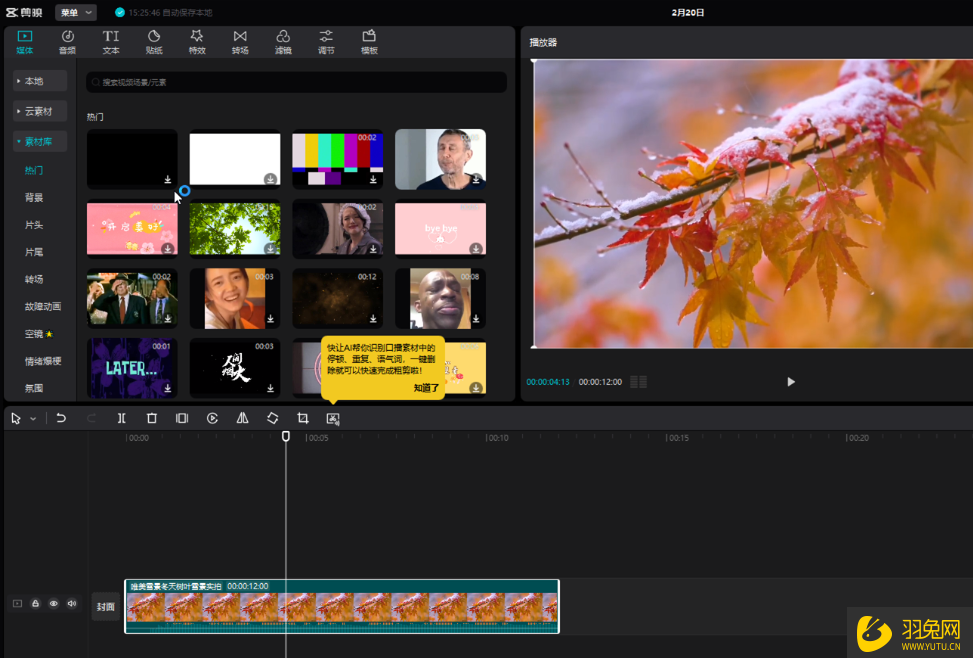Redo the last undone action
973x658 pixels.
click(x=91, y=418)
